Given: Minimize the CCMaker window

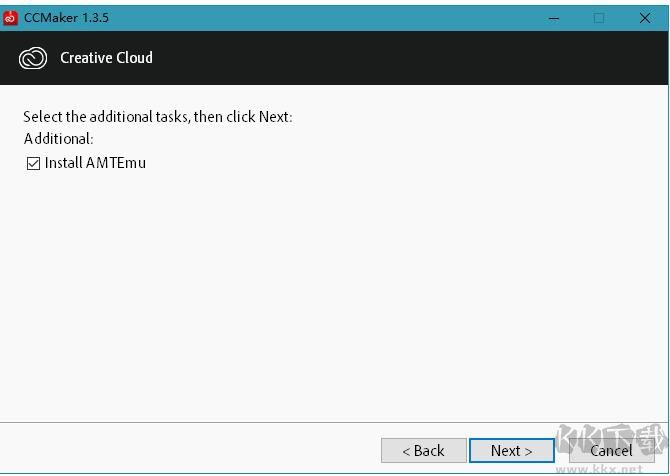Looking at the screenshot, I should click(553, 17).
